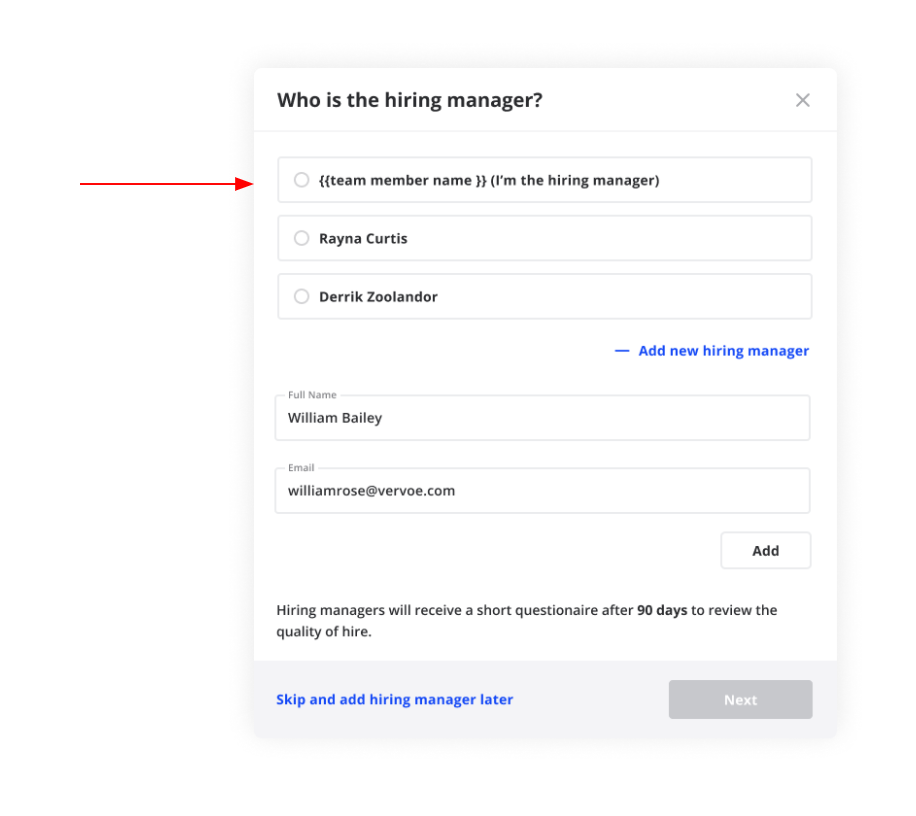Click the "Who is the hiring manager?" title
The height and width of the screenshot is (816, 916).
click(410, 100)
